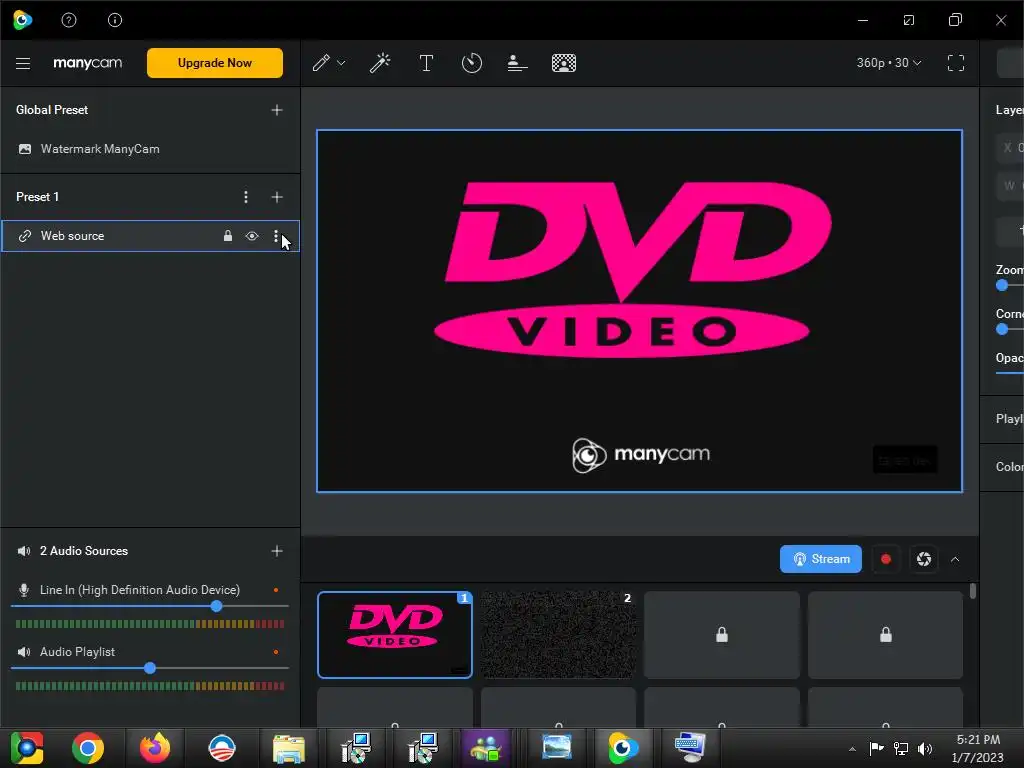Open the network icon in system tray
This screenshot has height=768, width=1024.
click(x=901, y=749)
